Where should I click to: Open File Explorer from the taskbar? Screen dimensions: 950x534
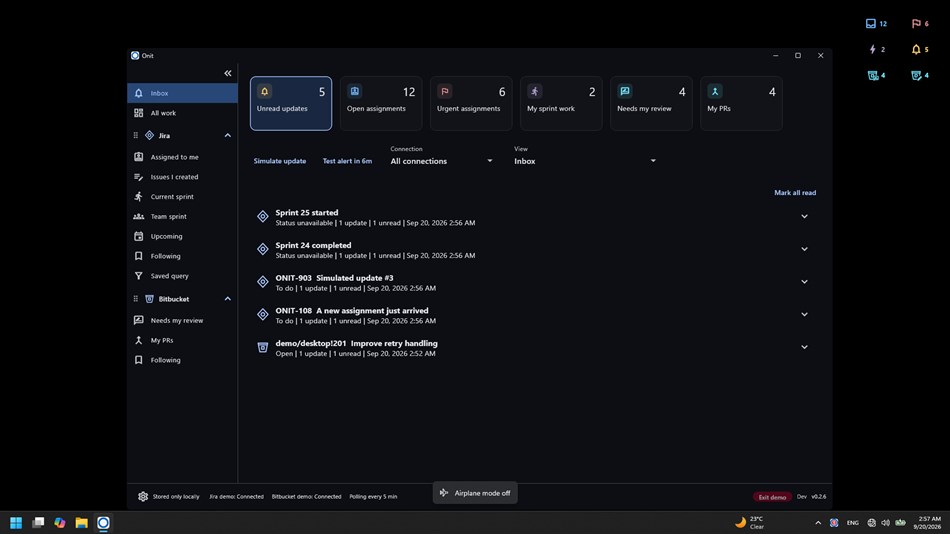point(82,523)
